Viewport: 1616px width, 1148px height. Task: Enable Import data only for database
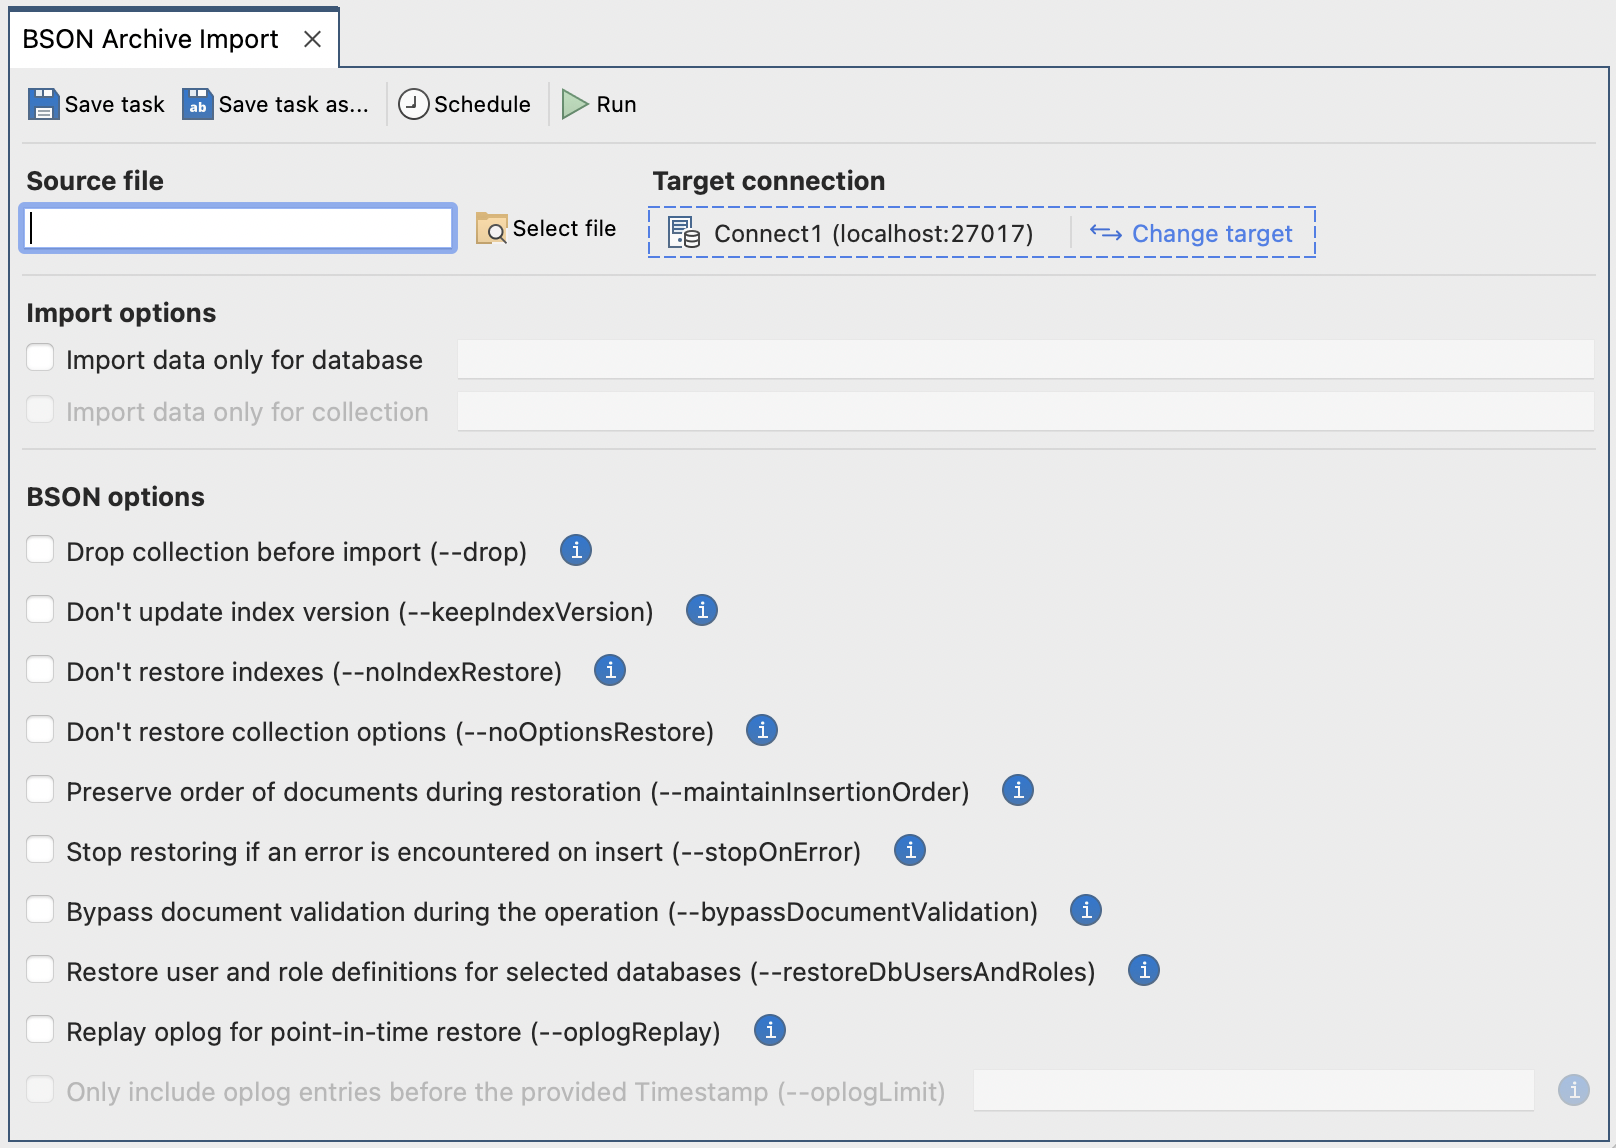click(40, 357)
